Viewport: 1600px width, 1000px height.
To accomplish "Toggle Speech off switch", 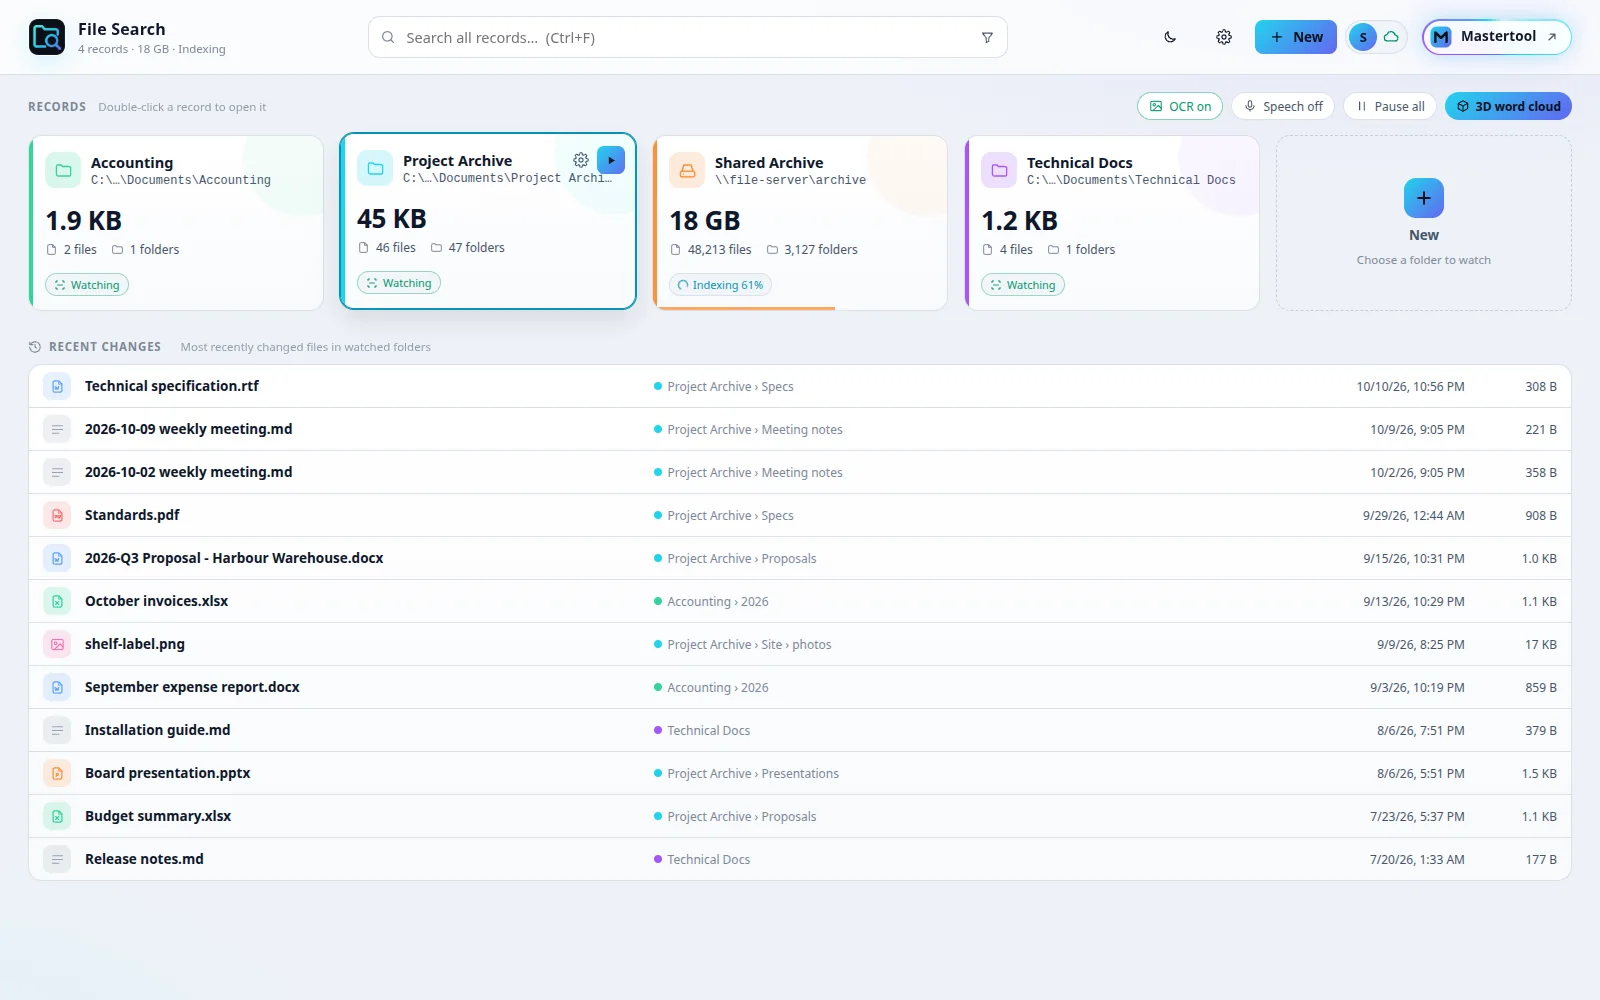I will click(1283, 106).
